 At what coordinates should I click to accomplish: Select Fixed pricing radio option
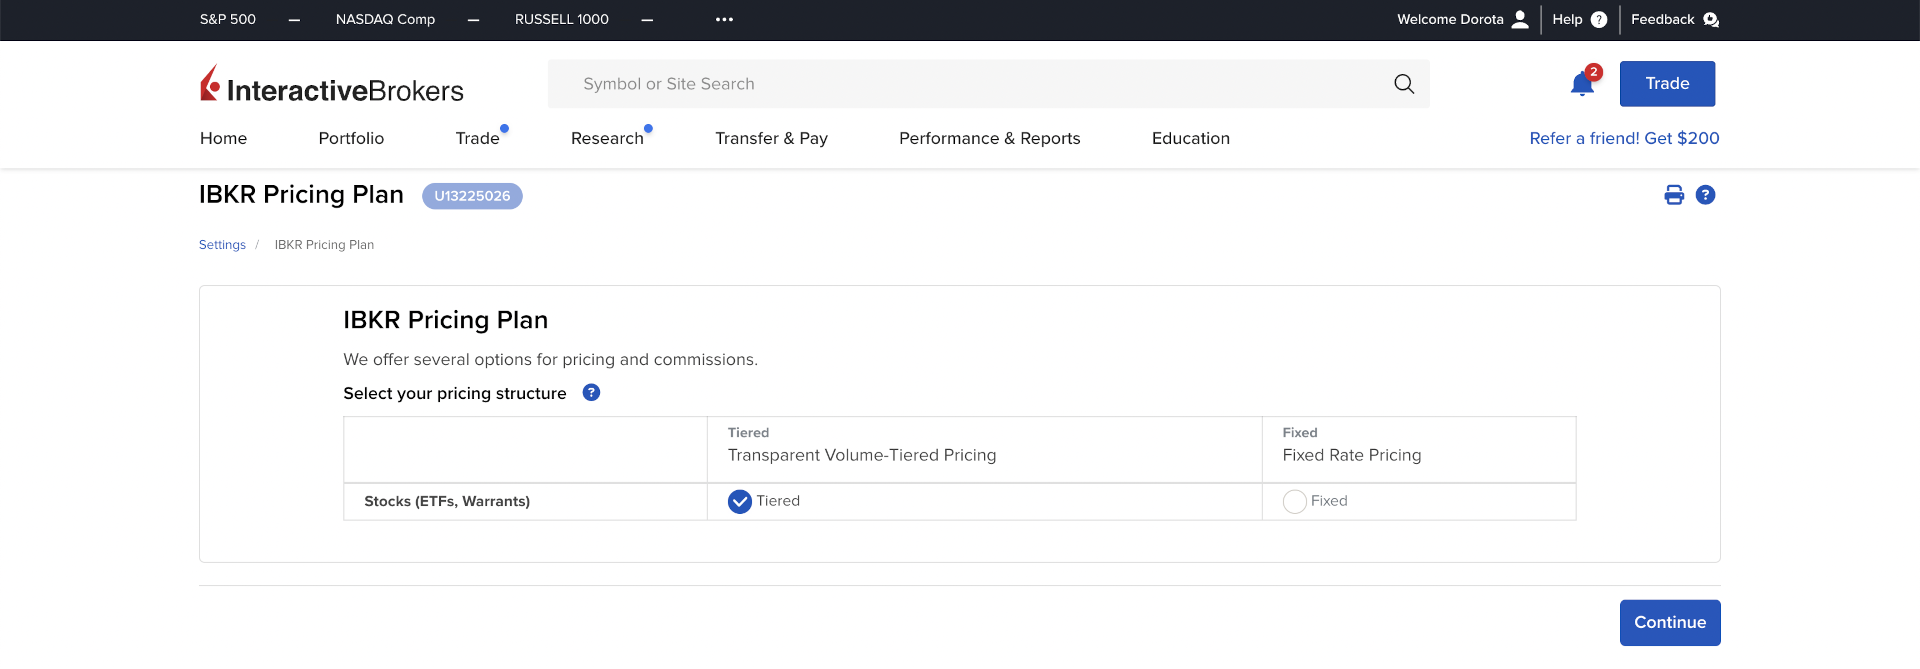1295,502
